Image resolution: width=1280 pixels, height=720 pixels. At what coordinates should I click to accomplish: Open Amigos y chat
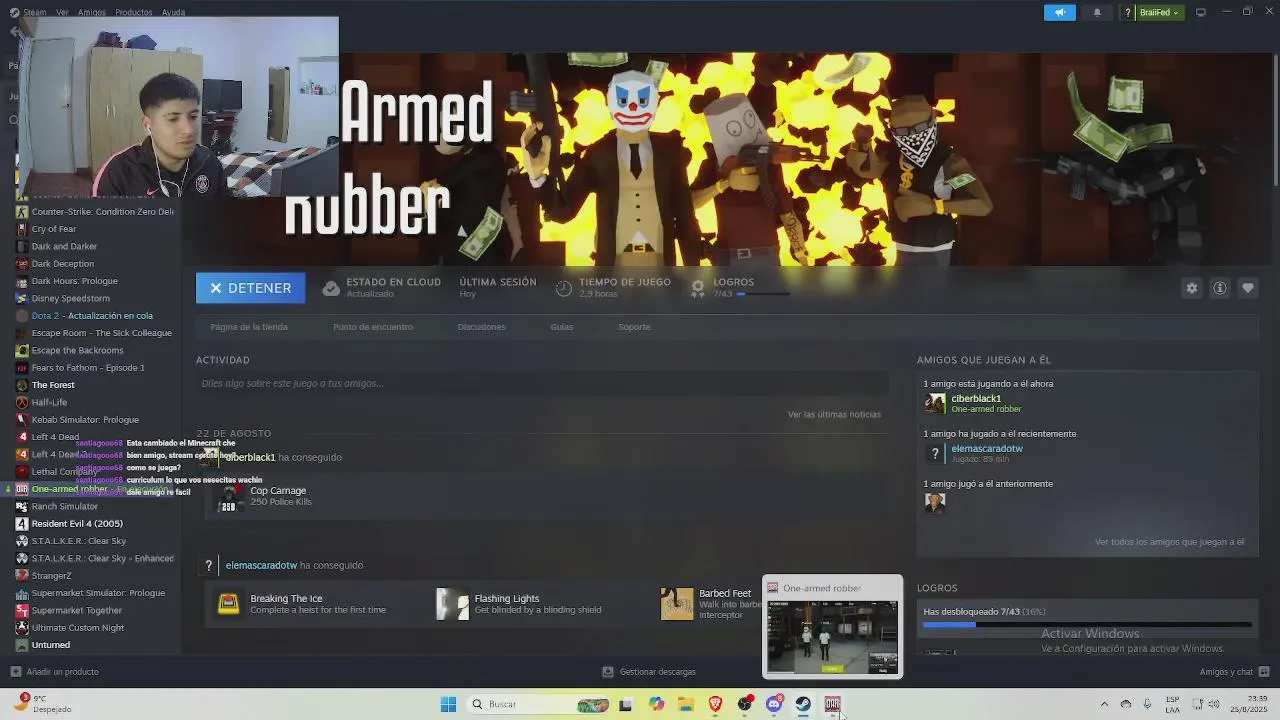[x=1234, y=672]
